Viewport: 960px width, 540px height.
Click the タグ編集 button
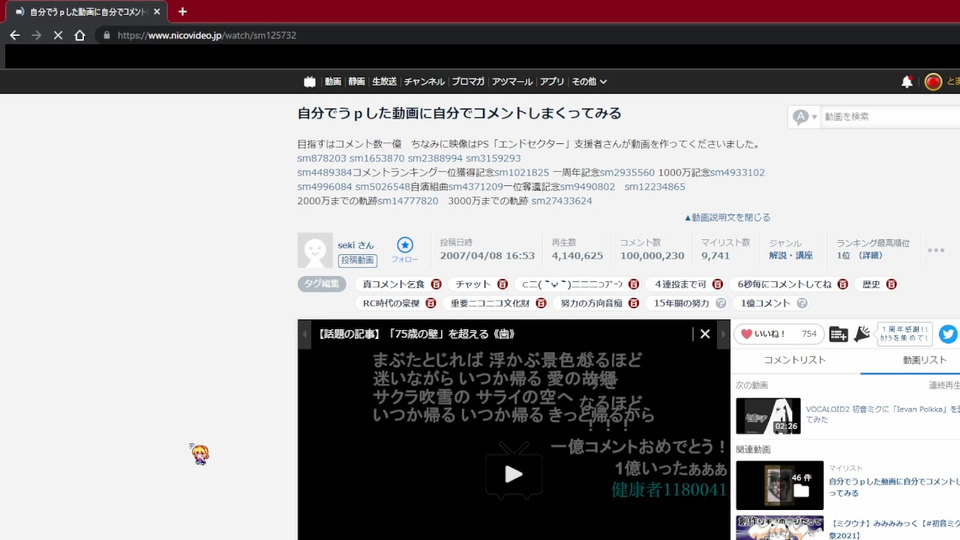coord(321,284)
